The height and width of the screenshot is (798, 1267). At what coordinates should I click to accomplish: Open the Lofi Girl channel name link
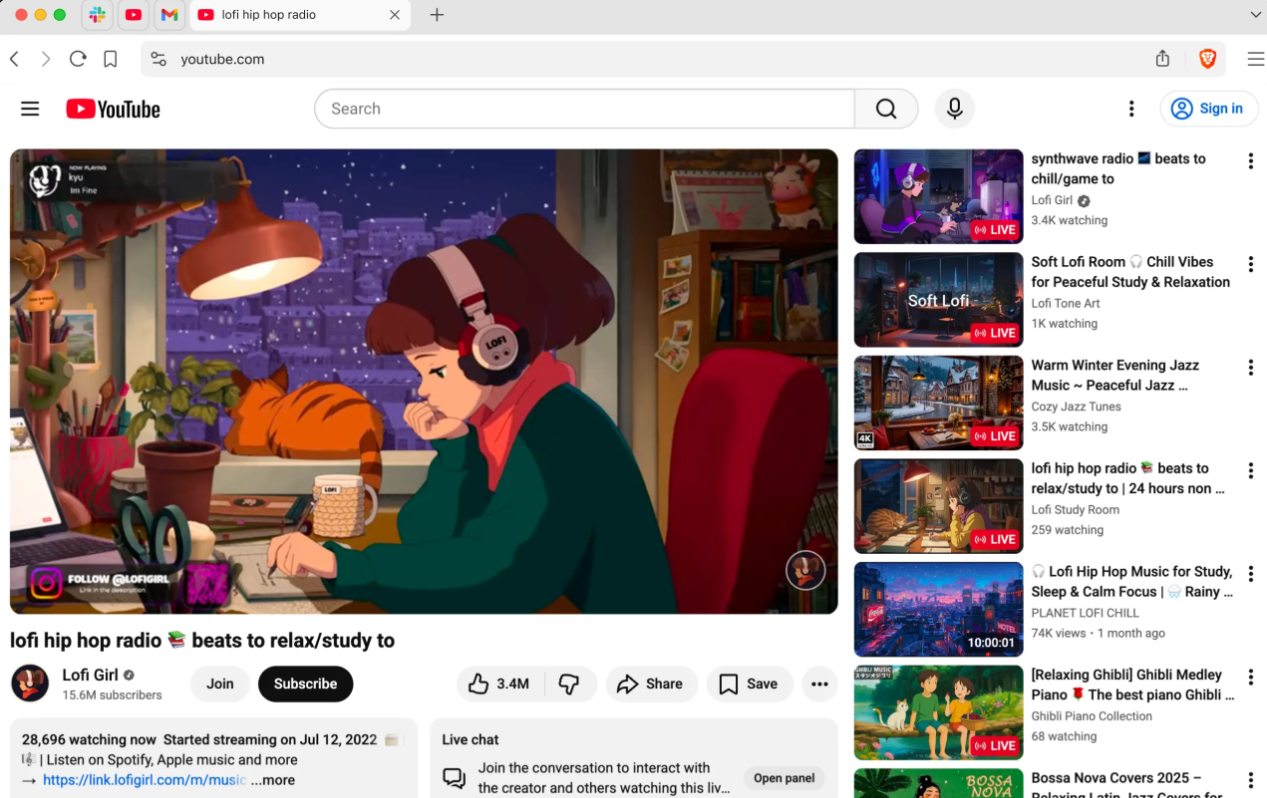coord(91,674)
